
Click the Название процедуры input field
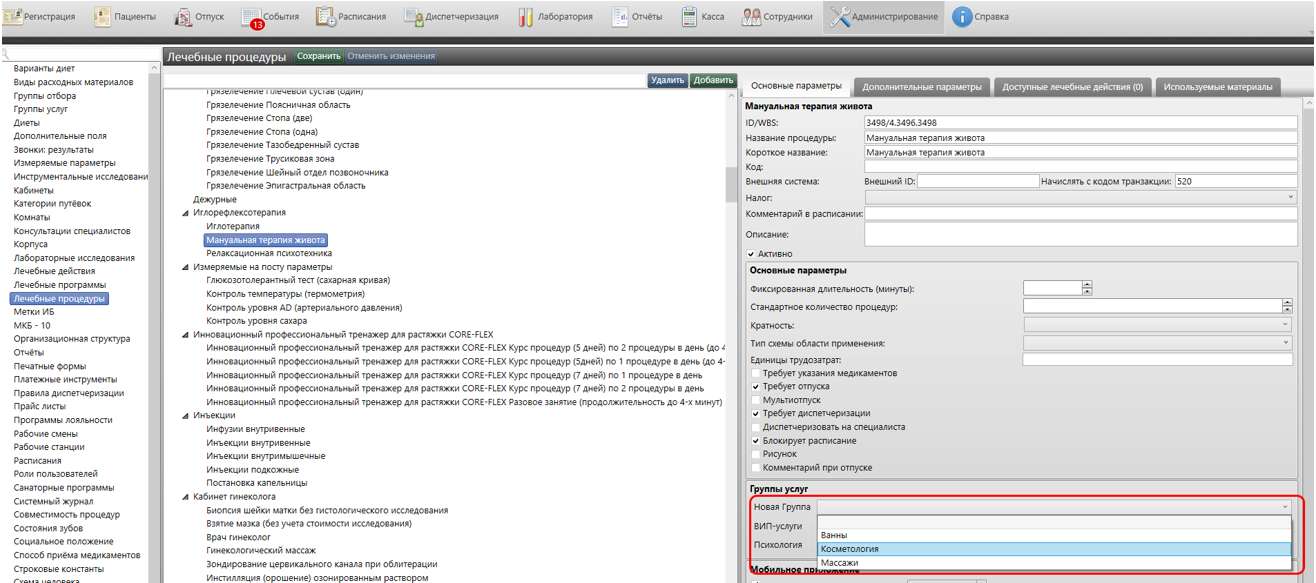click(x=1079, y=138)
